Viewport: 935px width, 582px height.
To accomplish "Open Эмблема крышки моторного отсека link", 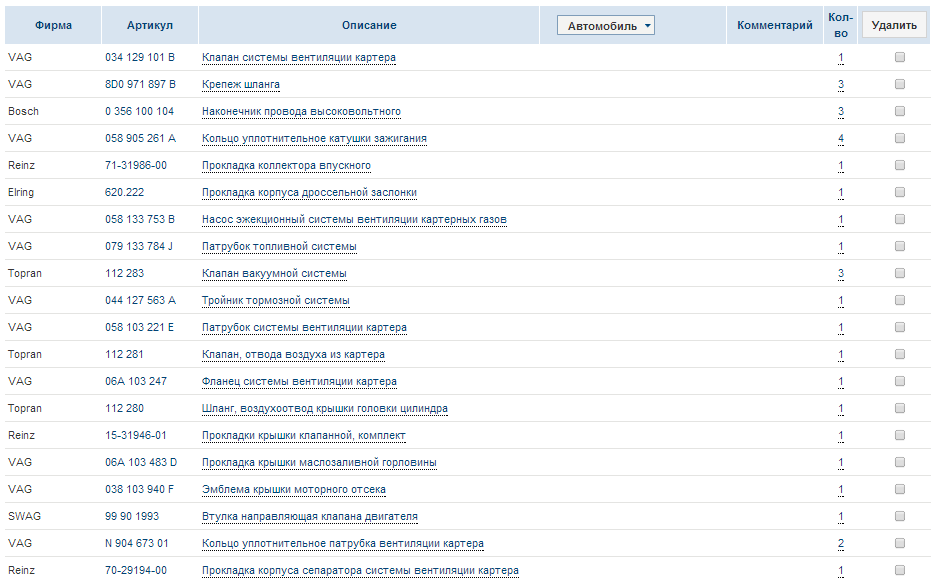I will click(x=294, y=490).
